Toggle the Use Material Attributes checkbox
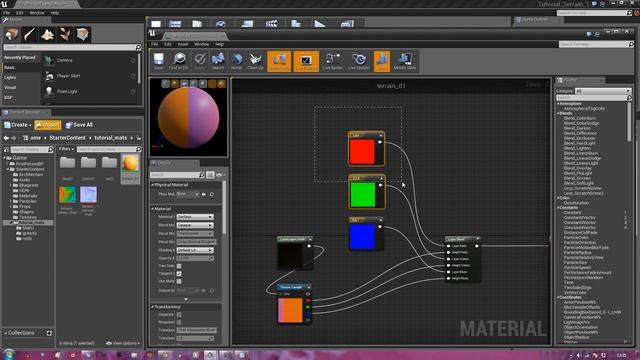Image resolution: width=640 pixels, height=360 pixels. click(179, 281)
